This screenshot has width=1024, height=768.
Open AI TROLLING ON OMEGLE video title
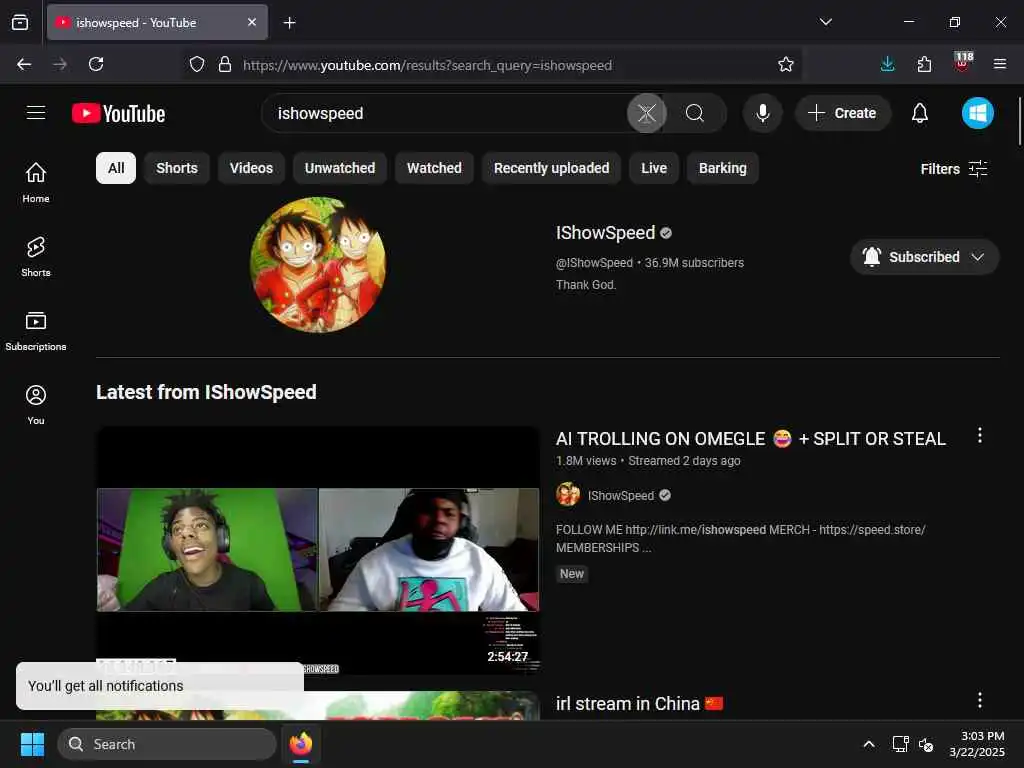click(750, 439)
